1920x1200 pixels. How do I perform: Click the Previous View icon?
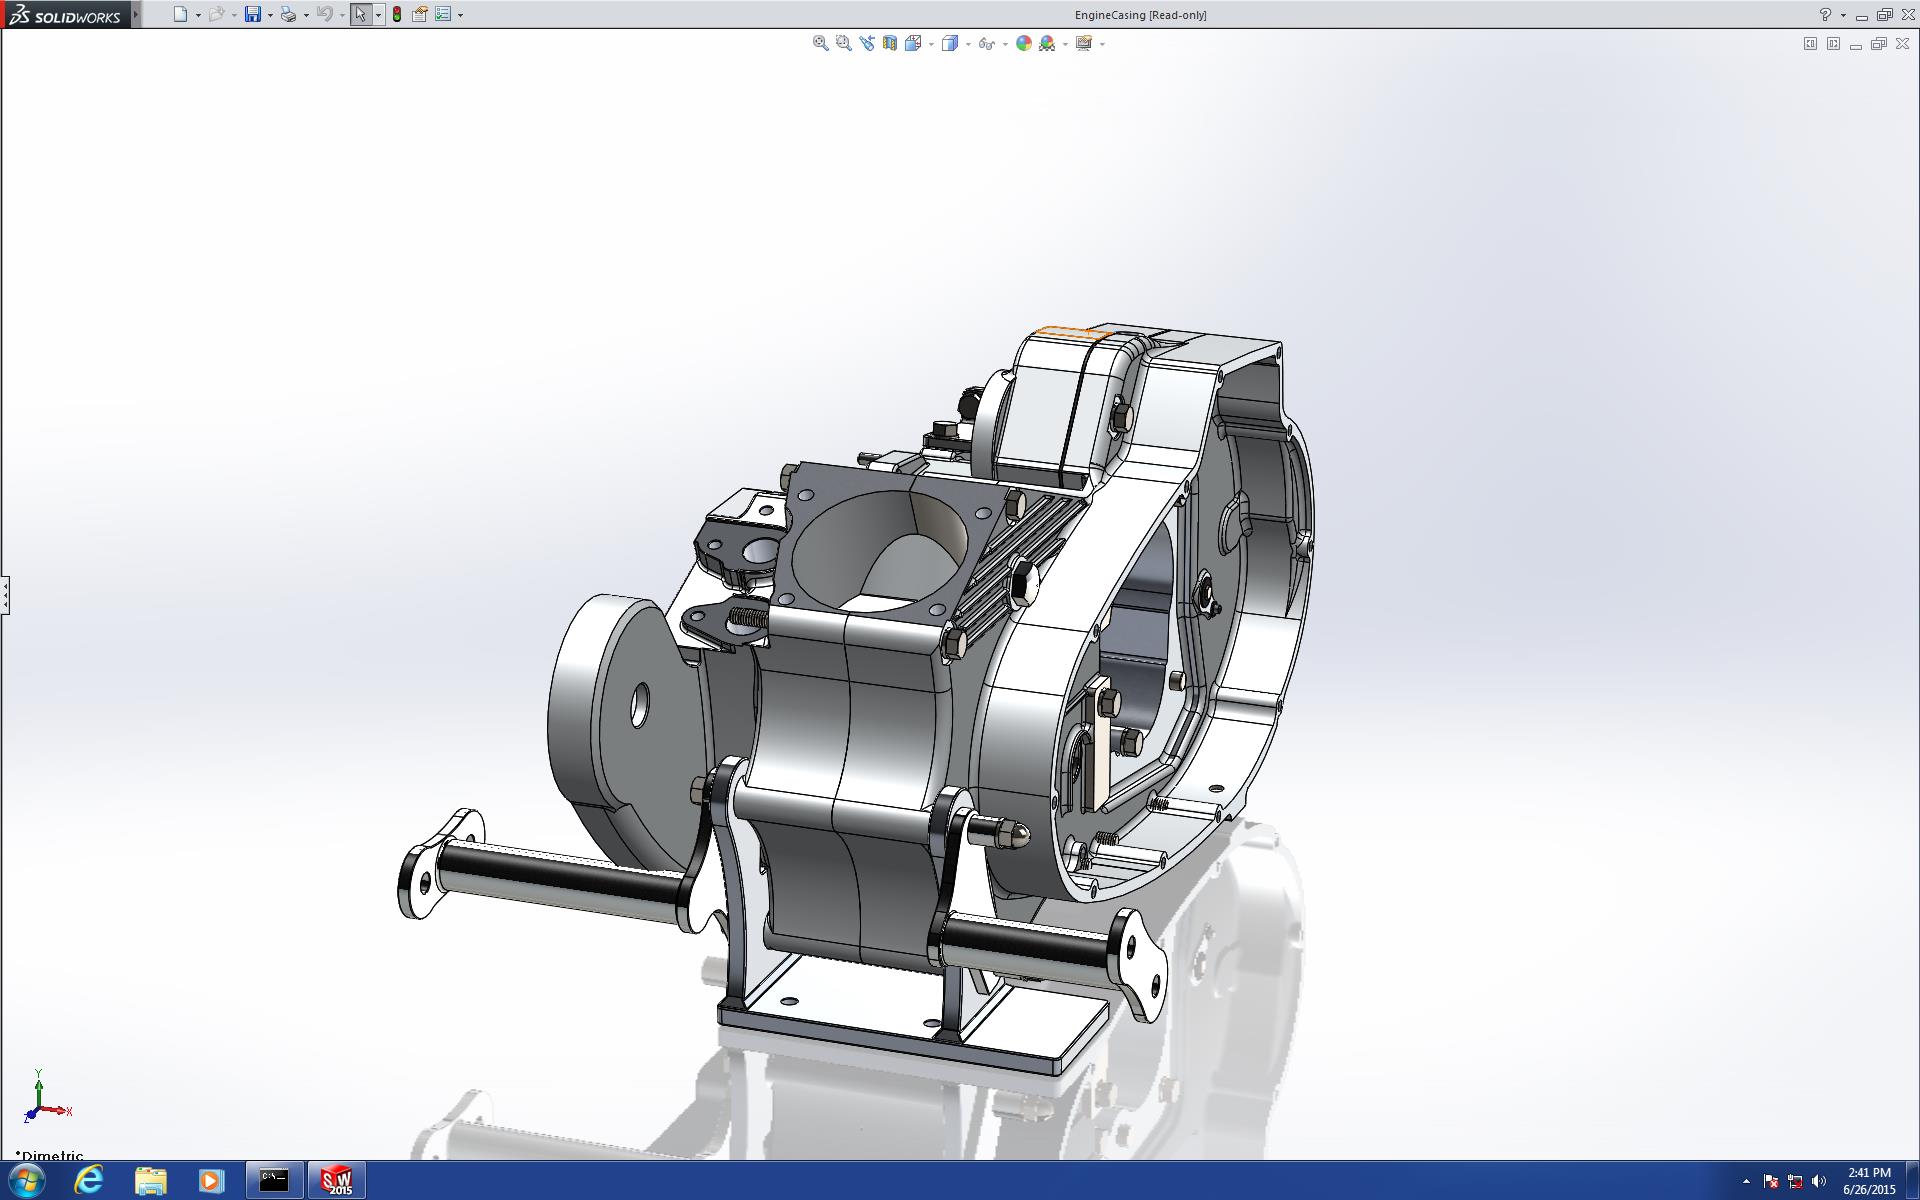(866, 43)
